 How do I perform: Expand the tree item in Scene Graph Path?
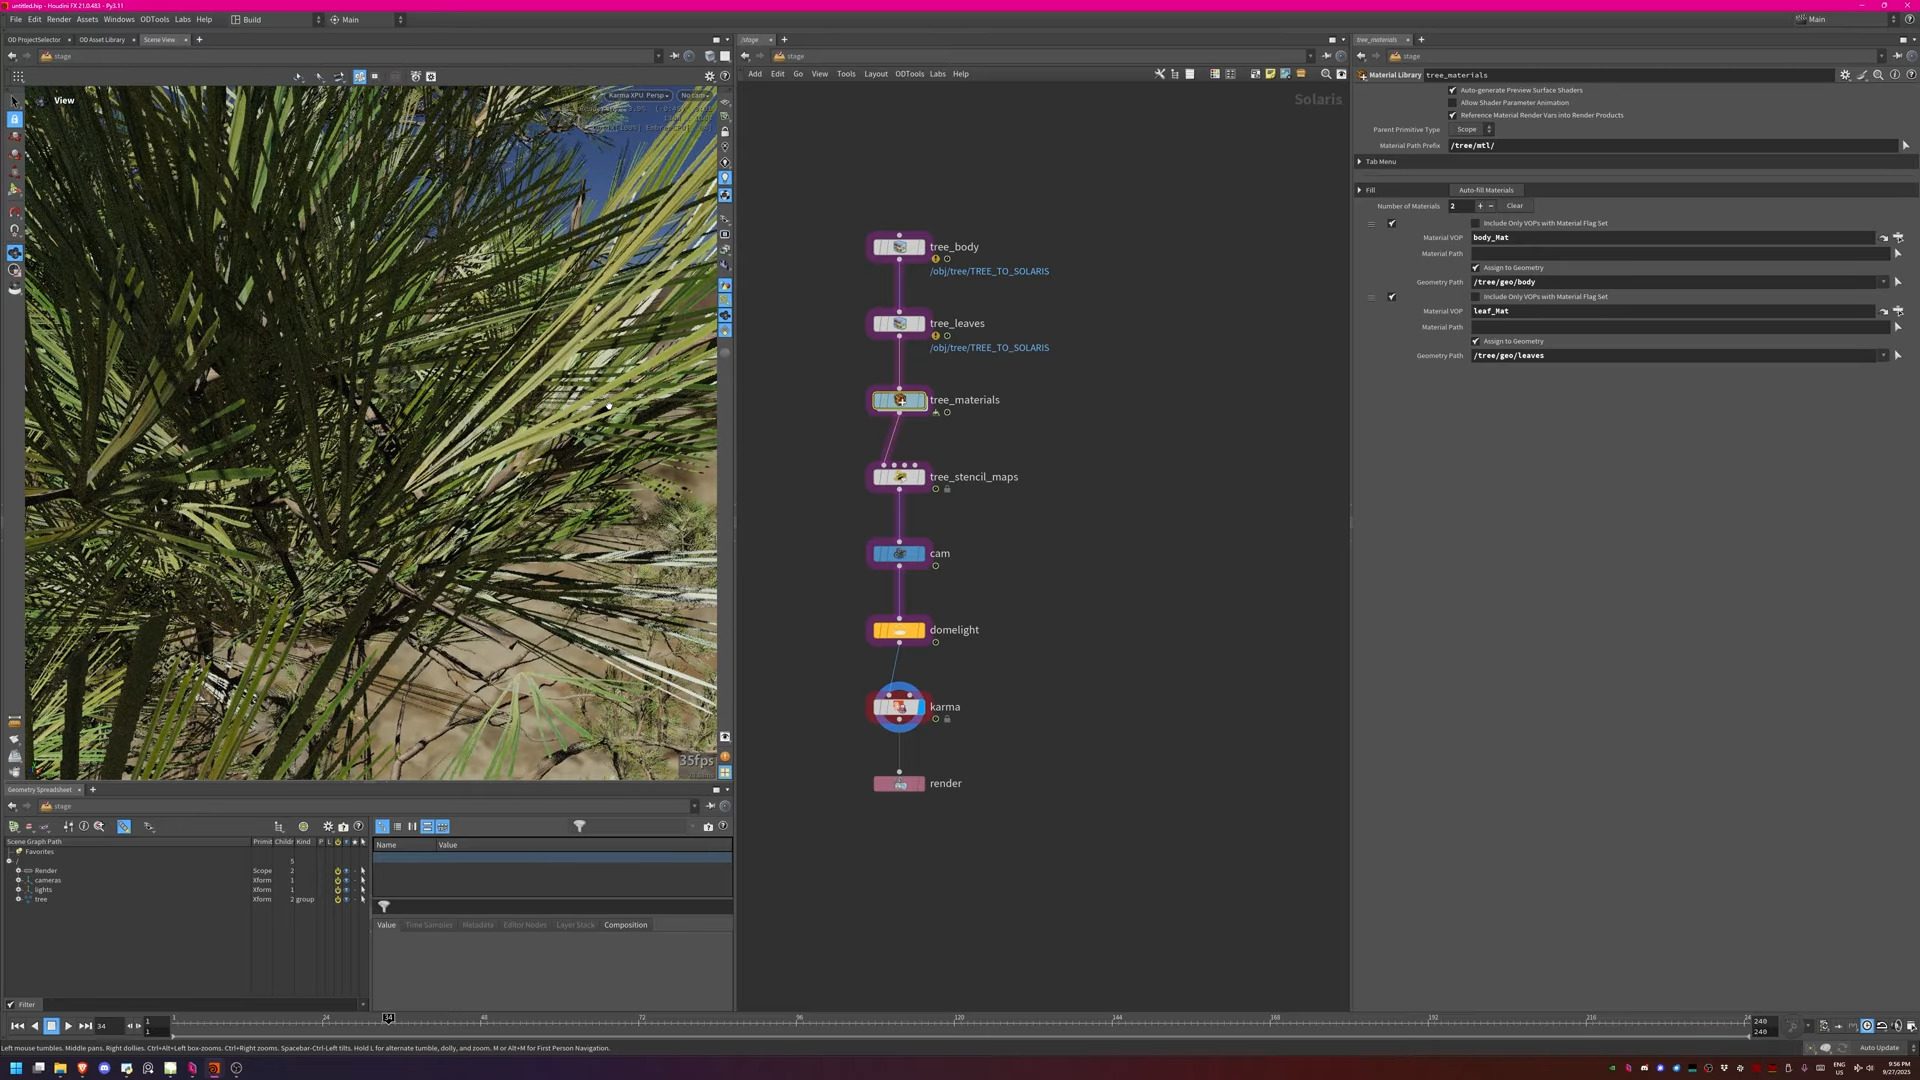18,899
